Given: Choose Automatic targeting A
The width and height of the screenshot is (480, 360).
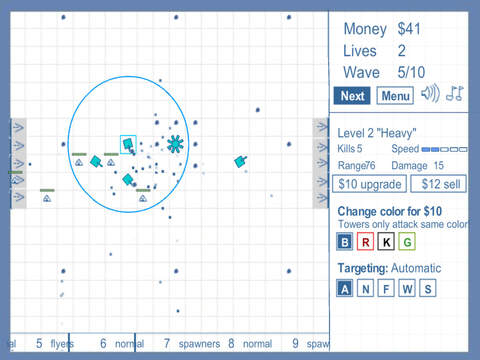Looking at the screenshot, I should pos(345,288).
